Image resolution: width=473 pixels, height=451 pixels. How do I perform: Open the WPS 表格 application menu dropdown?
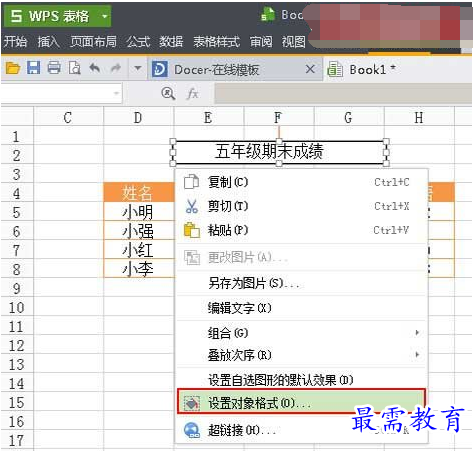[x=105, y=16]
